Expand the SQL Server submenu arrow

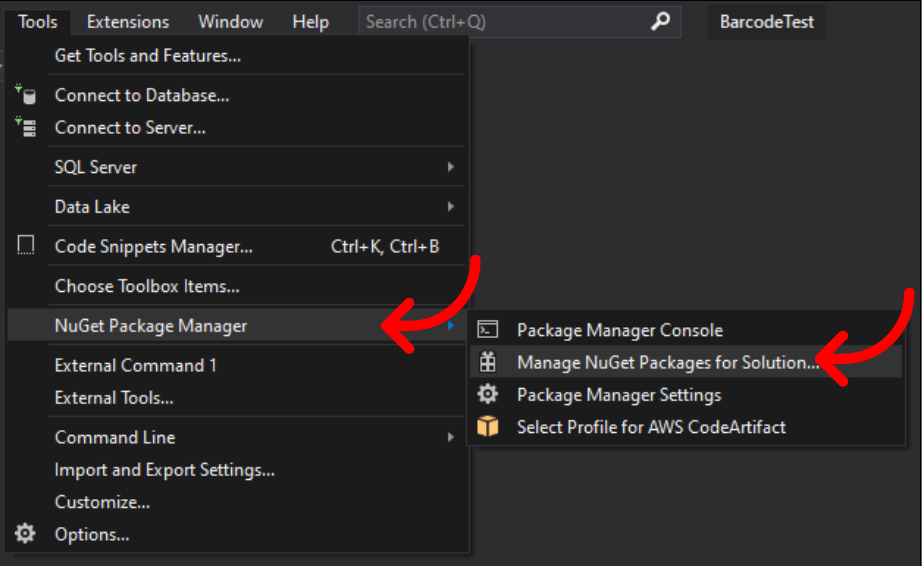click(450, 167)
